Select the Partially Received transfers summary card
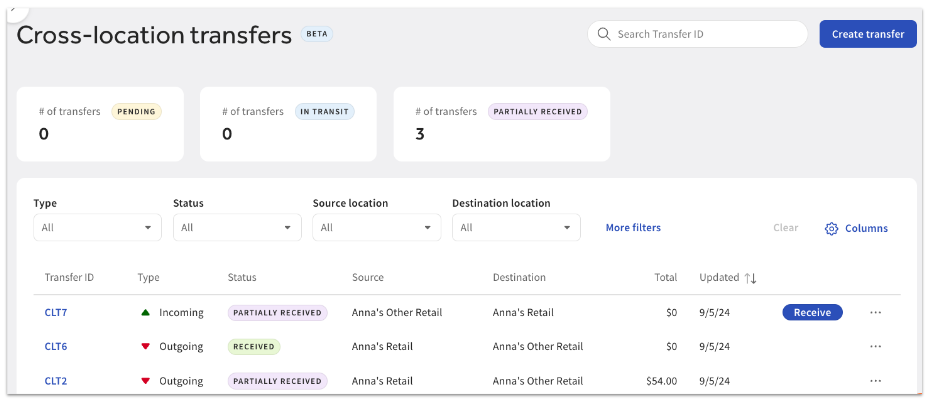932x402 pixels. [x=501, y=124]
